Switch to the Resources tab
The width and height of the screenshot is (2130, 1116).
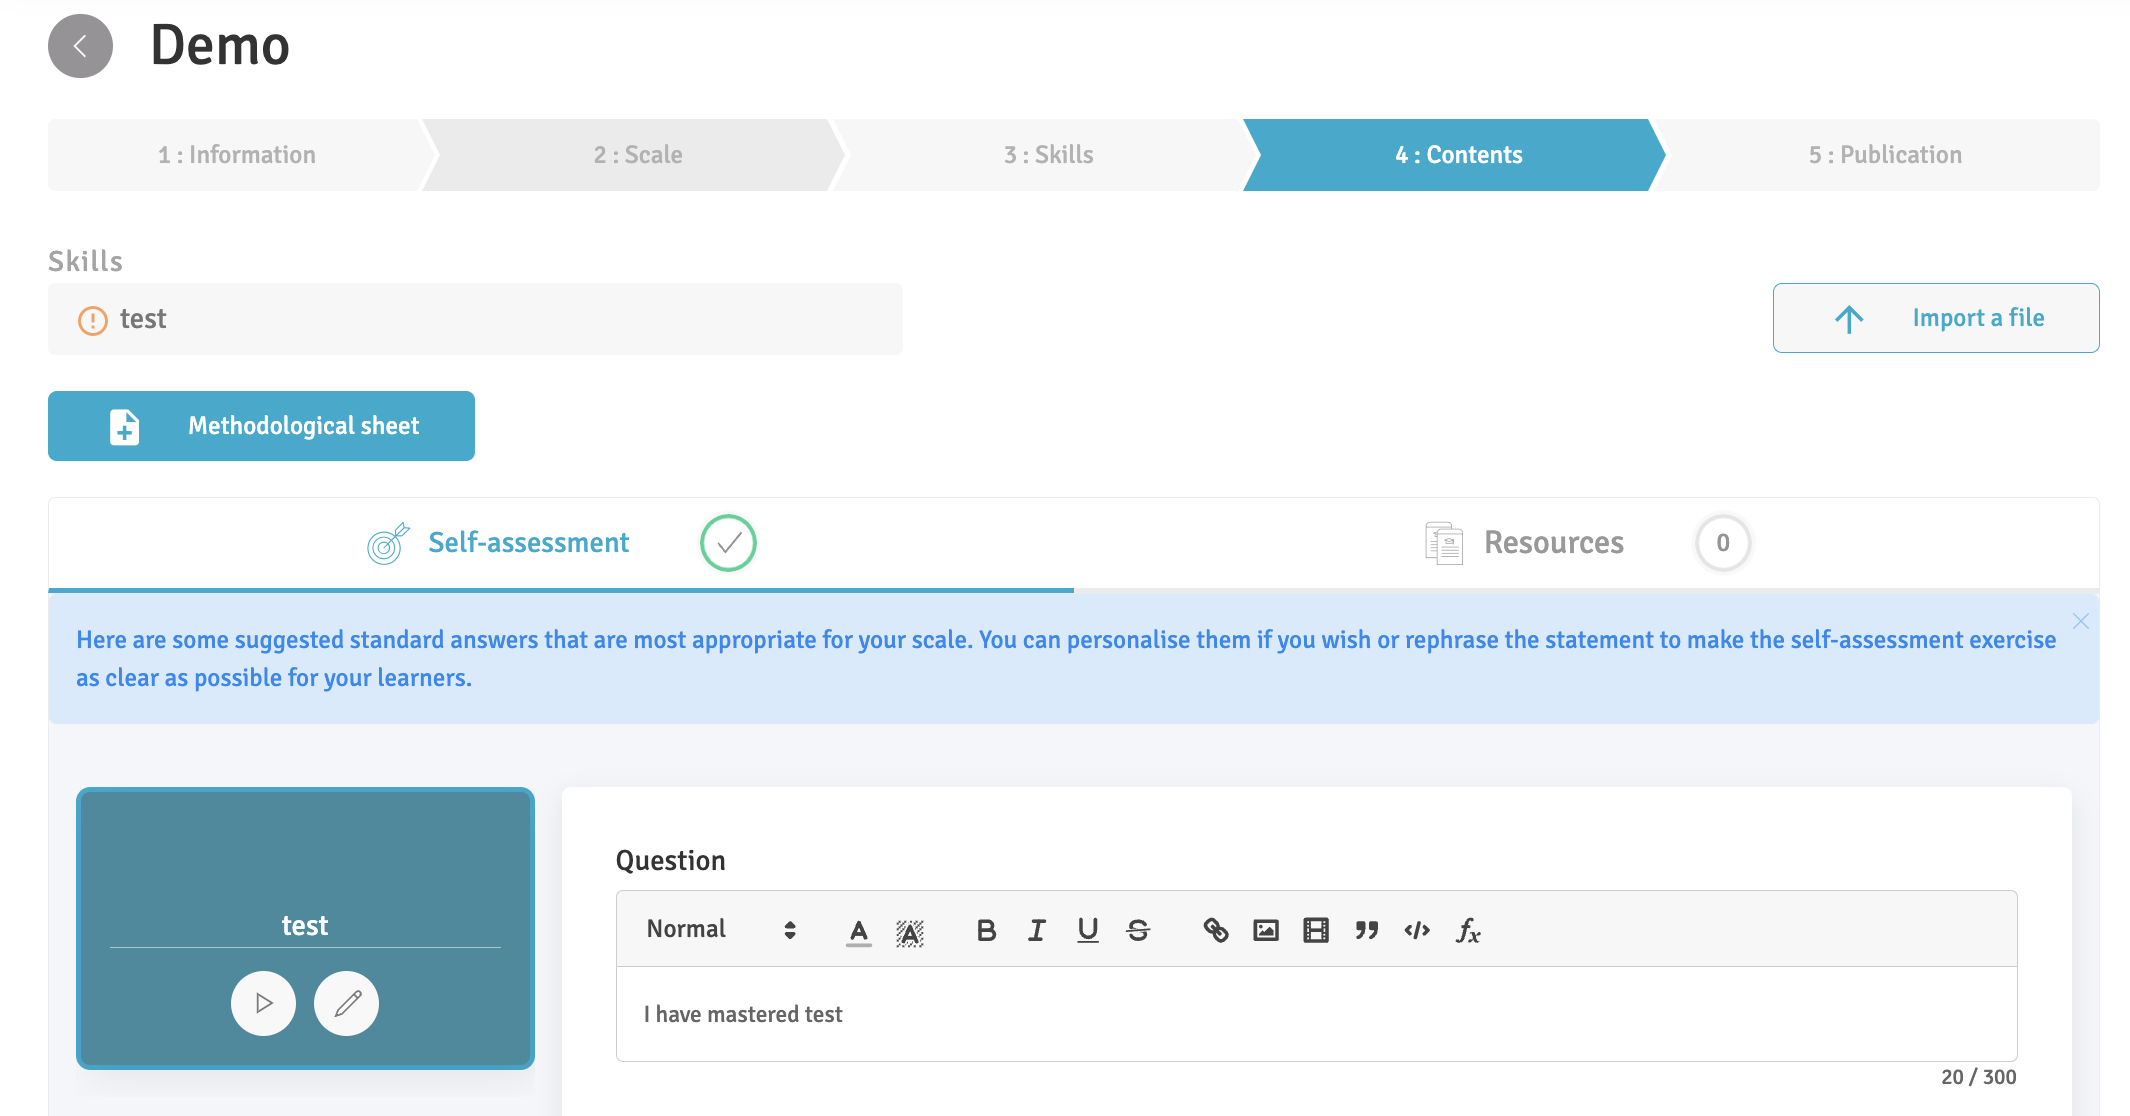point(1553,543)
